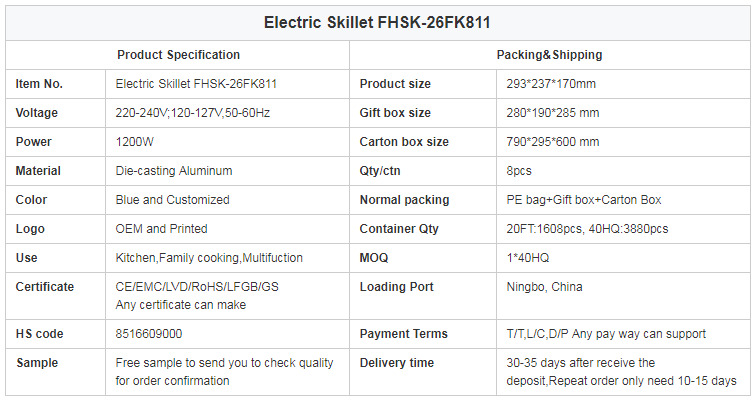The image size is (755, 400).
Task: Select the Packing&Shipping column header
Action: 549,55
